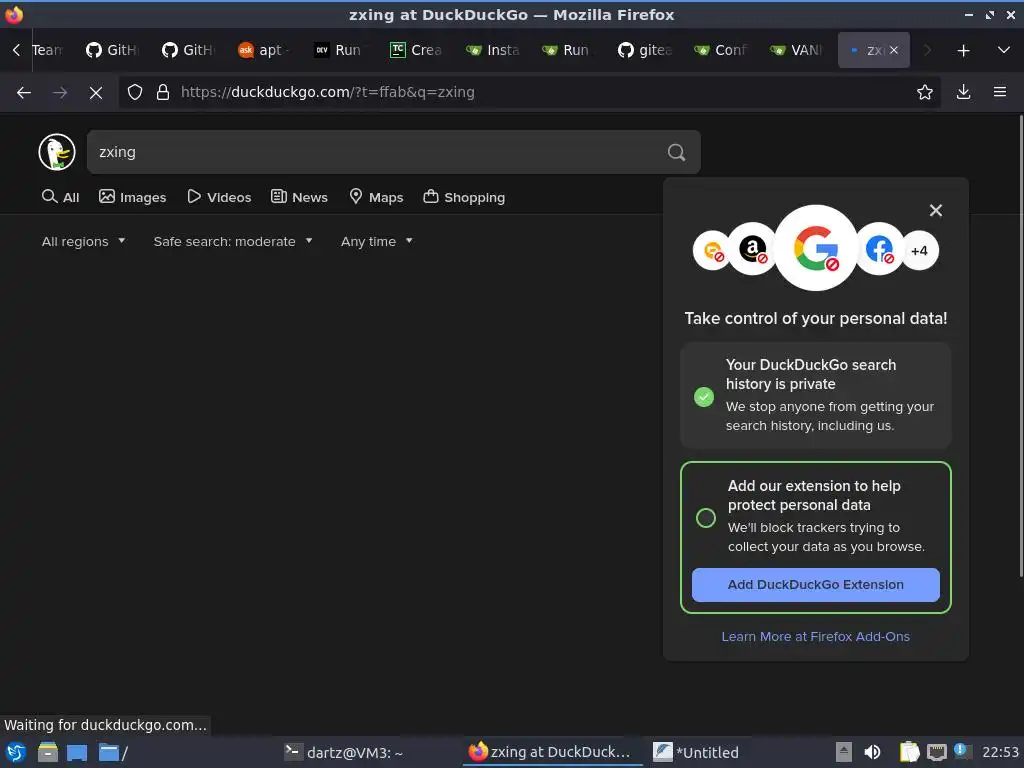Click the DuckDuckGo duck logo

point(57,152)
